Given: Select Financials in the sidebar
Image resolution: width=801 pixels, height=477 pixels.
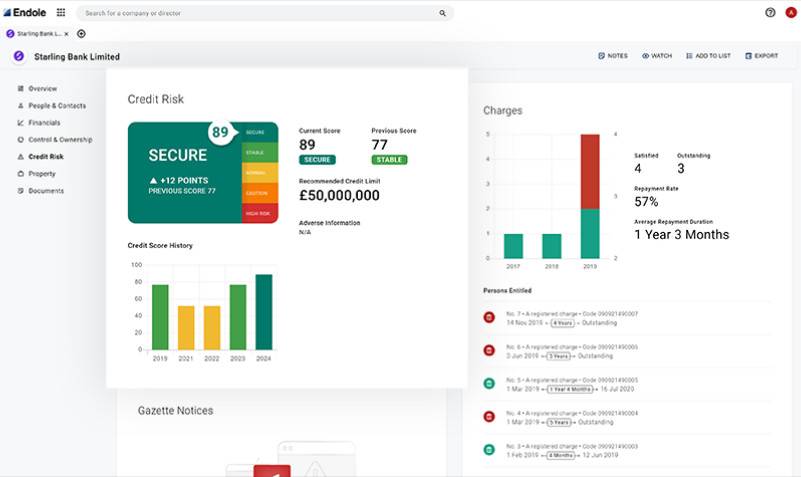Looking at the screenshot, I should click(x=44, y=123).
